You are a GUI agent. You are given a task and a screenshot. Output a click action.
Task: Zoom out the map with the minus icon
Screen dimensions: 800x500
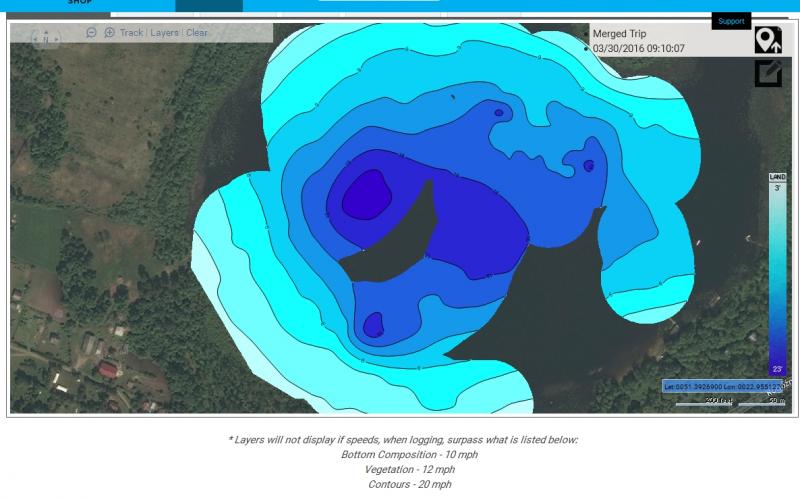tap(92, 33)
